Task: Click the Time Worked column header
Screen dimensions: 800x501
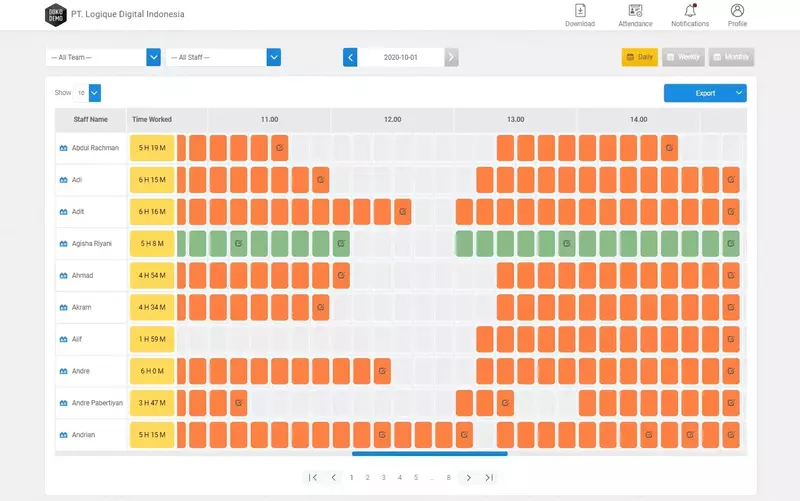Action: [x=152, y=119]
